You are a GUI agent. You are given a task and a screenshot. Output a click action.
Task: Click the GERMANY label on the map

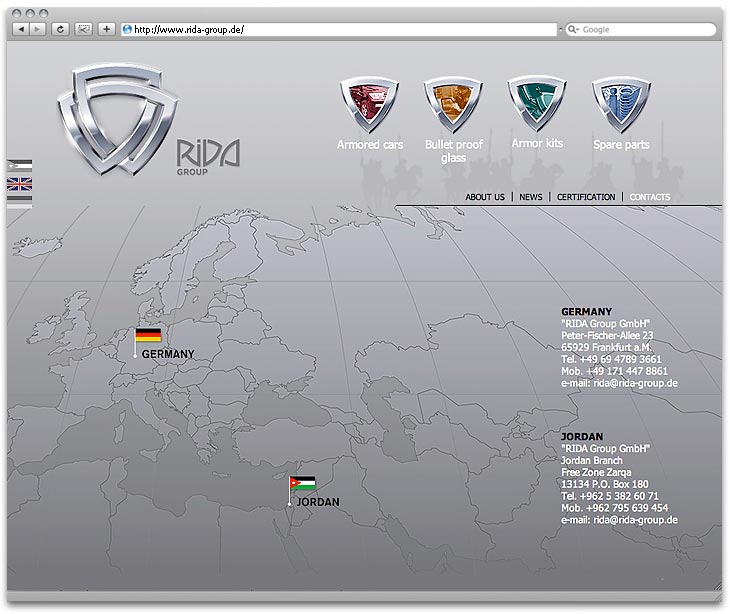coord(168,354)
